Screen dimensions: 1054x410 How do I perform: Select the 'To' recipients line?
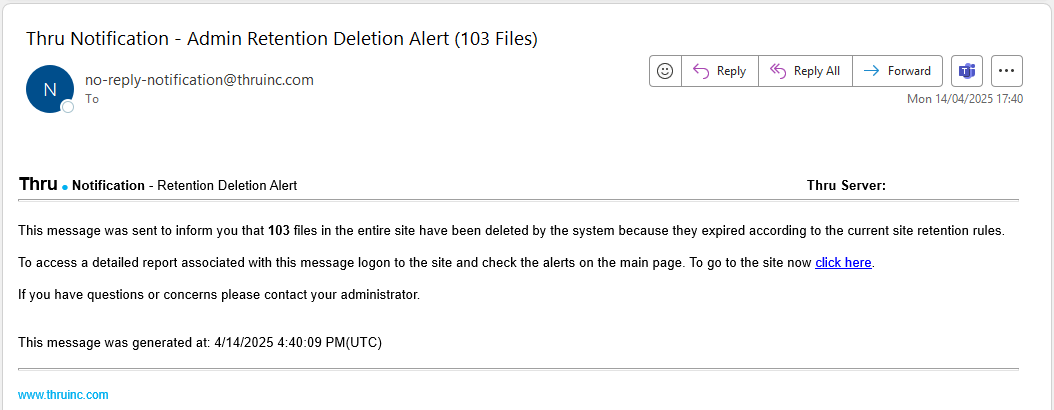pos(91,99)
